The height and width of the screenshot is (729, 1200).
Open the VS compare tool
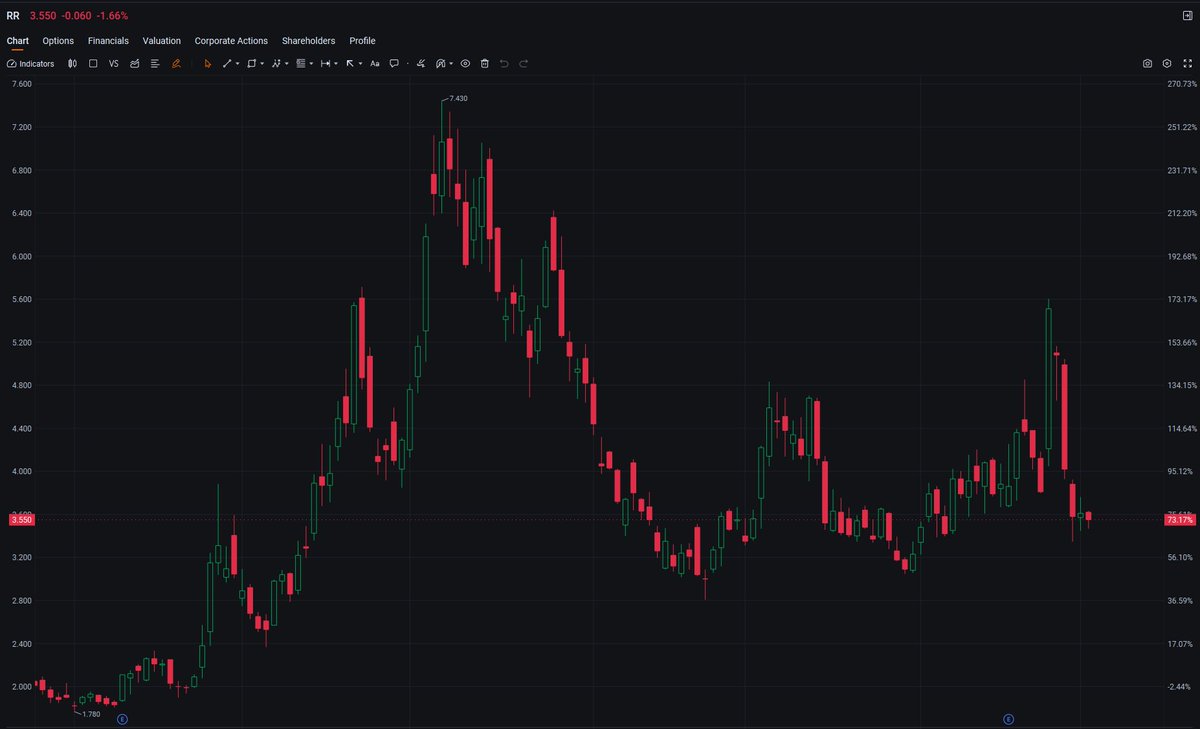(x=113, y=63)
